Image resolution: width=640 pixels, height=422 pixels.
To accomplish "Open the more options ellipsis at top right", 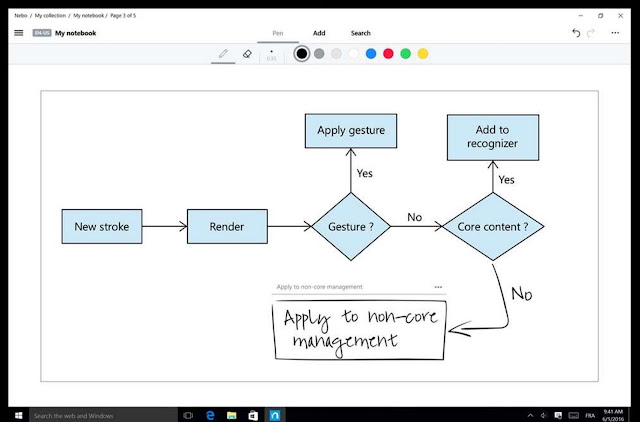I will click(x=615, y=33).
